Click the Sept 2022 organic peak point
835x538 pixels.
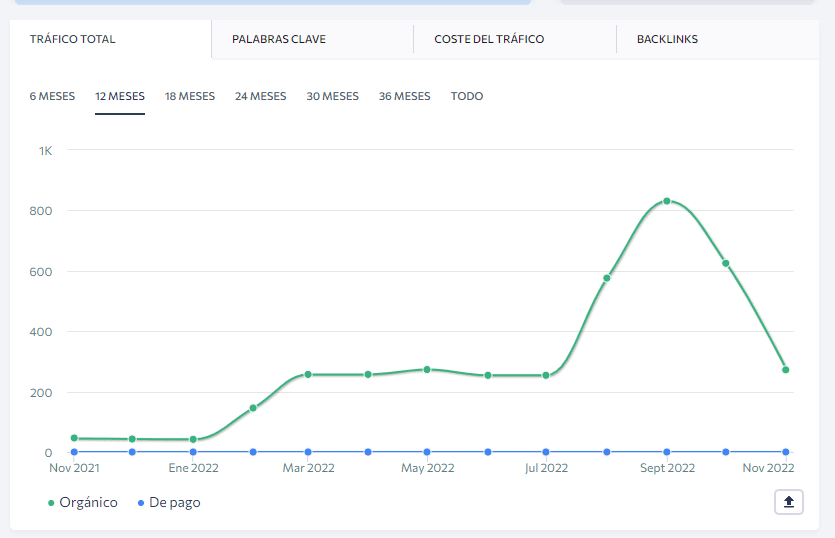(x=666, y=201)
